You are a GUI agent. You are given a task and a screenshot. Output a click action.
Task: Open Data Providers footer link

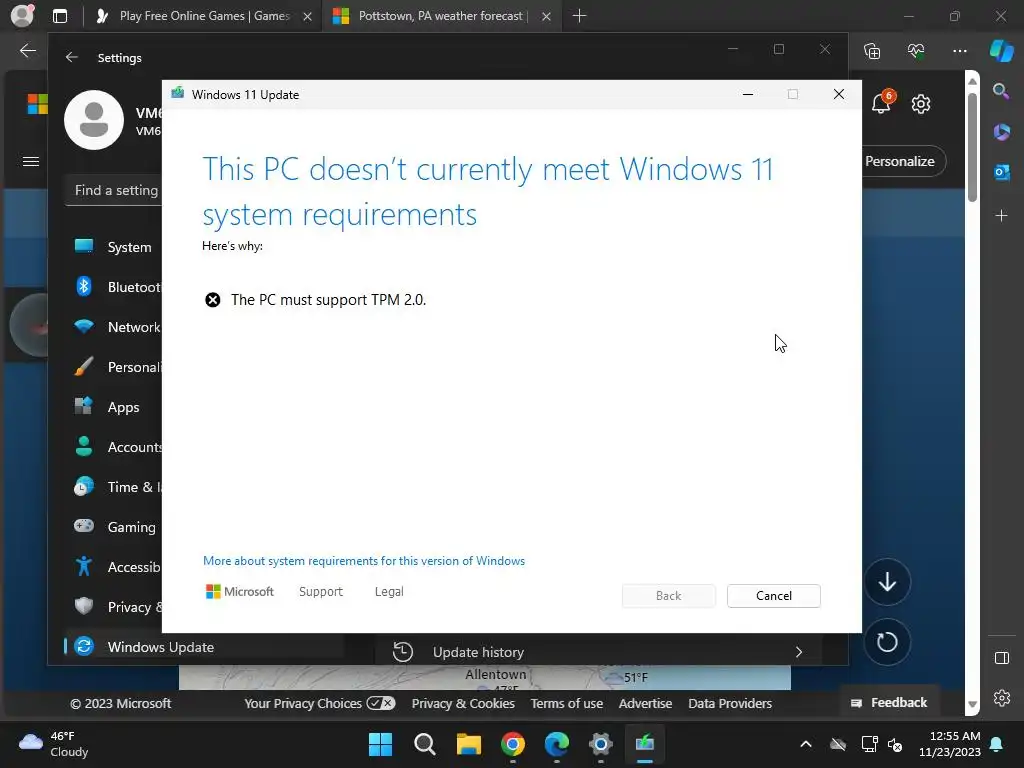[729, 703]
